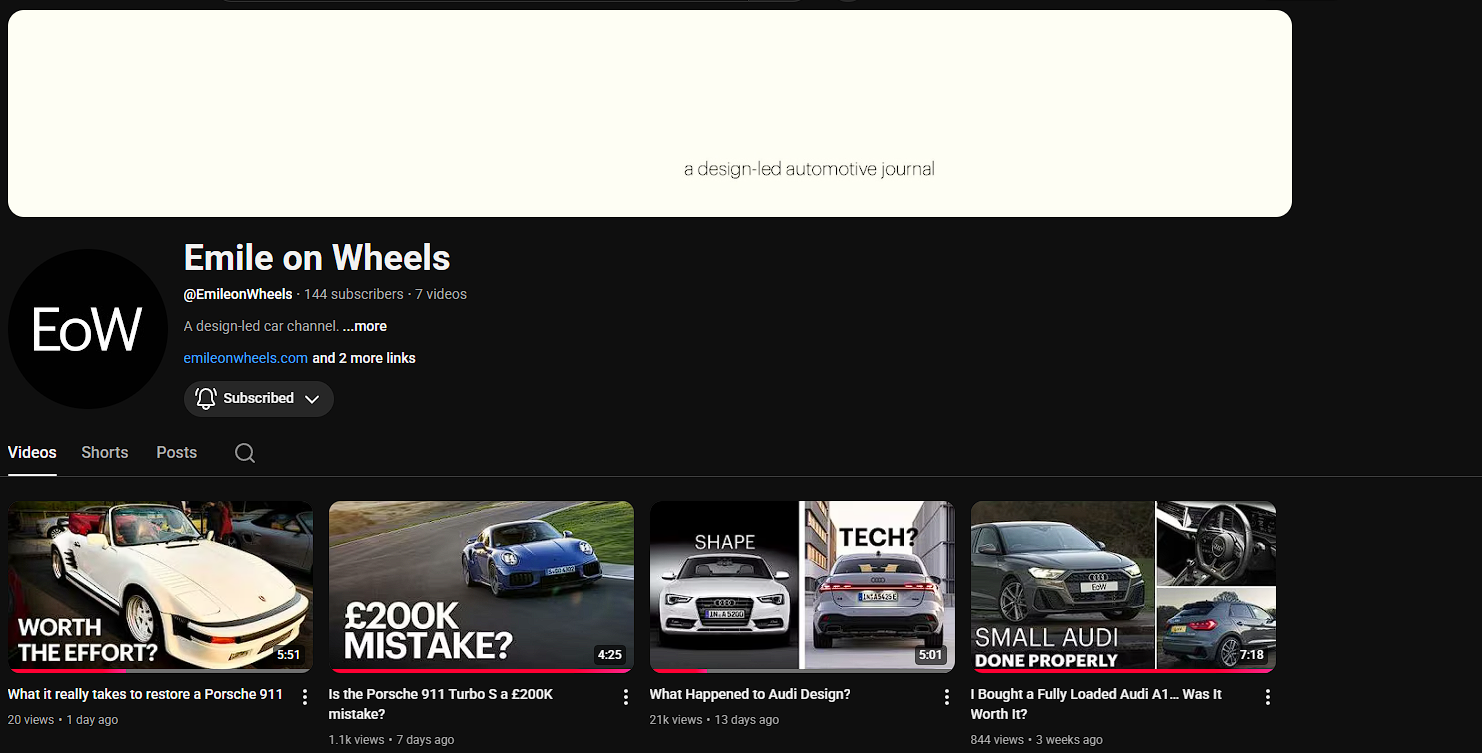Click the EoW channel avatar

pyautogui.click(x=88, y=329)
